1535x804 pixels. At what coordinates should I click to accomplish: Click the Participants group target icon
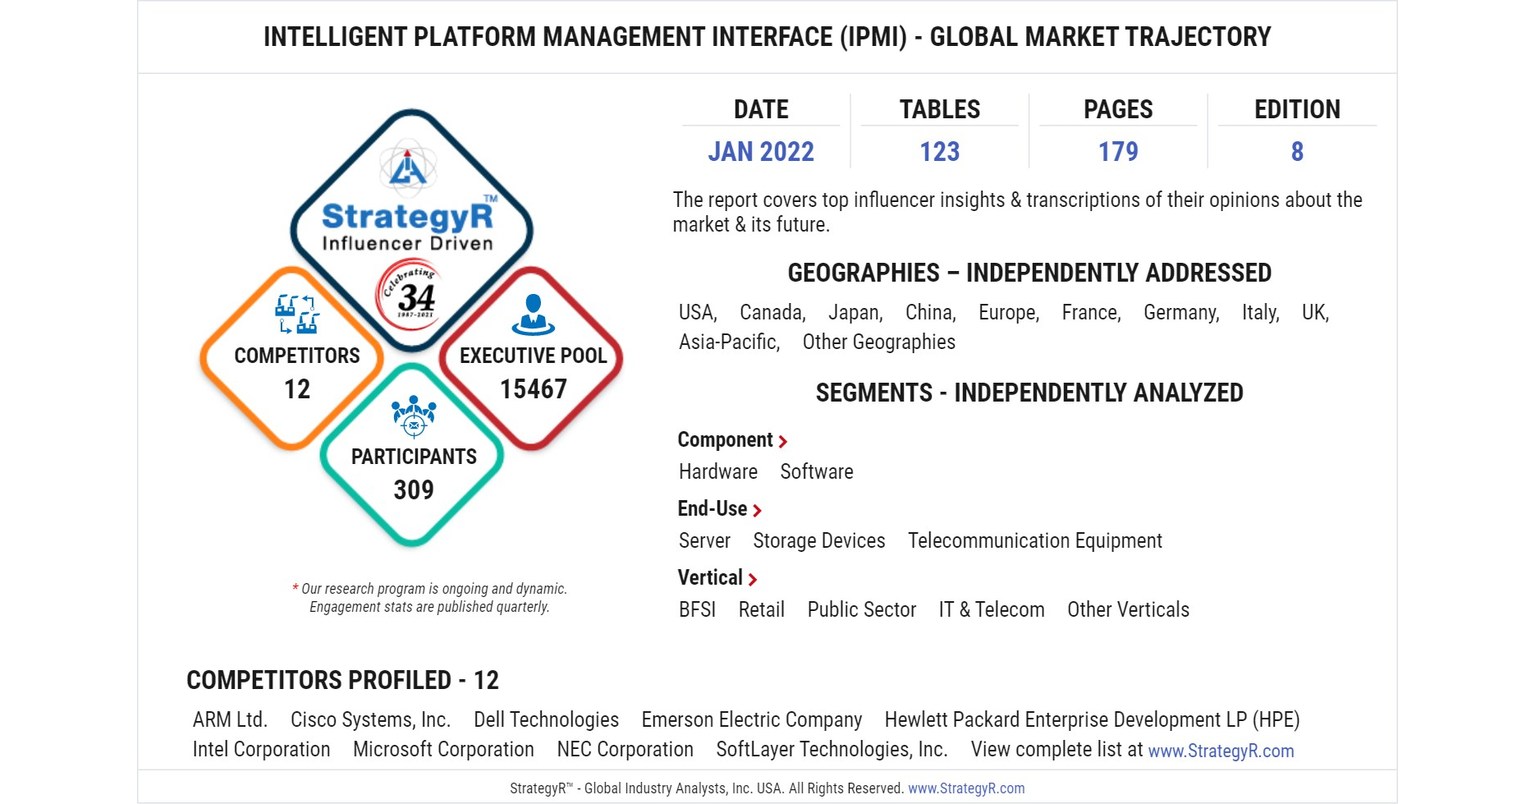413,417
